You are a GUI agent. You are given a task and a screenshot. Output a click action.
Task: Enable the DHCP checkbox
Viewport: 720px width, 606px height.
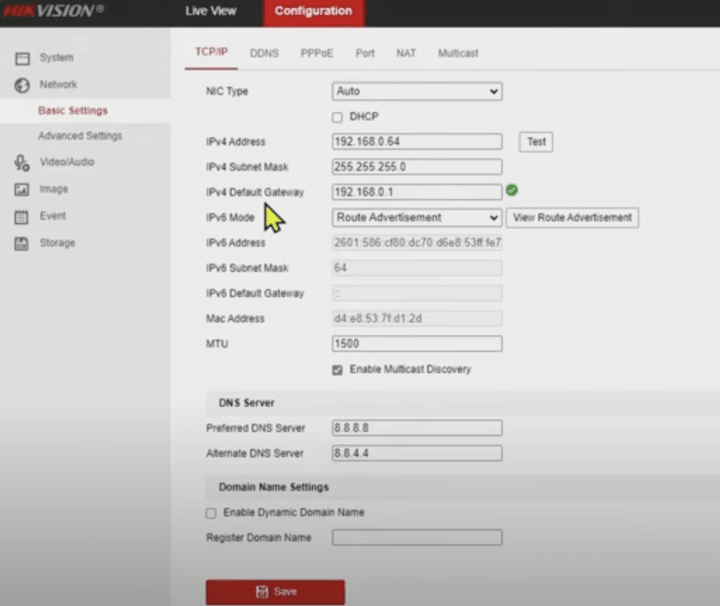[x=337, y=117]
